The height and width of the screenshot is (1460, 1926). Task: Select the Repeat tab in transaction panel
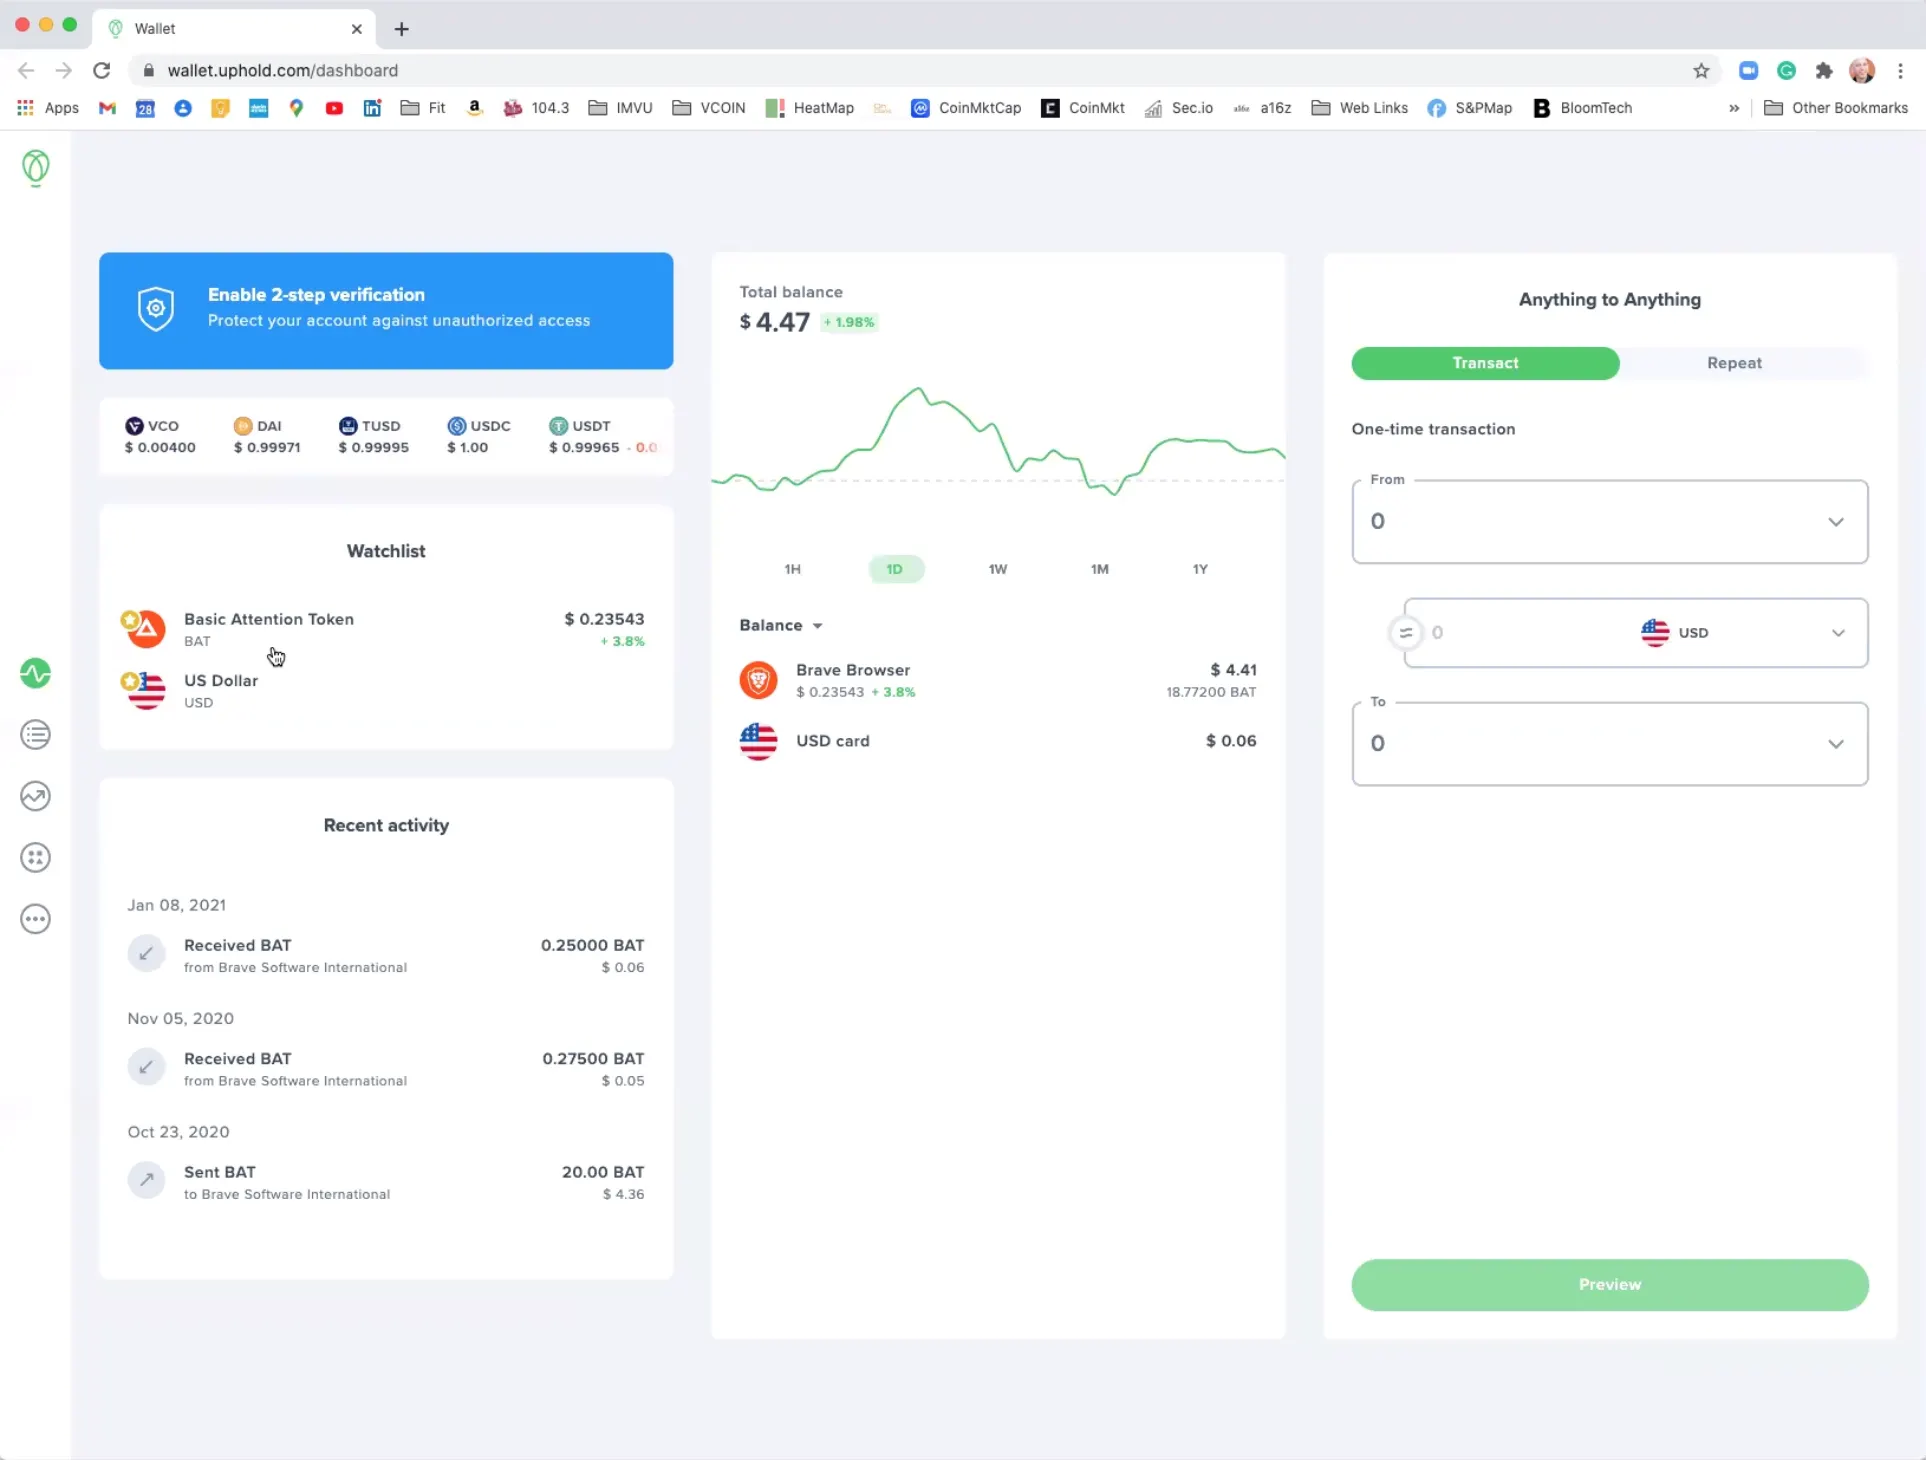[1736, 362]
